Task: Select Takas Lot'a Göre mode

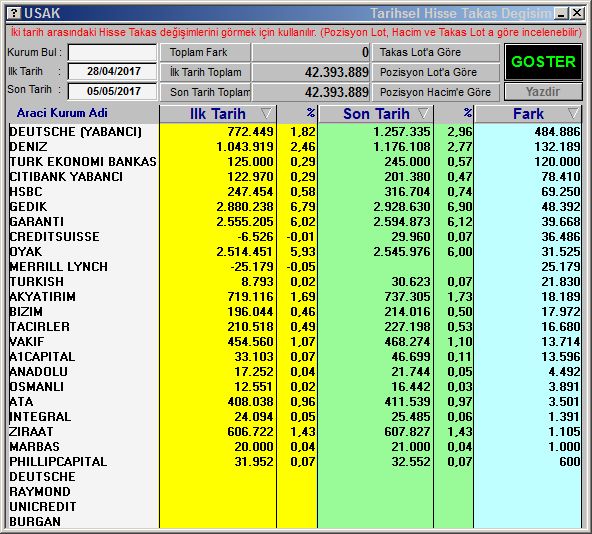Action: coord(436,52)
